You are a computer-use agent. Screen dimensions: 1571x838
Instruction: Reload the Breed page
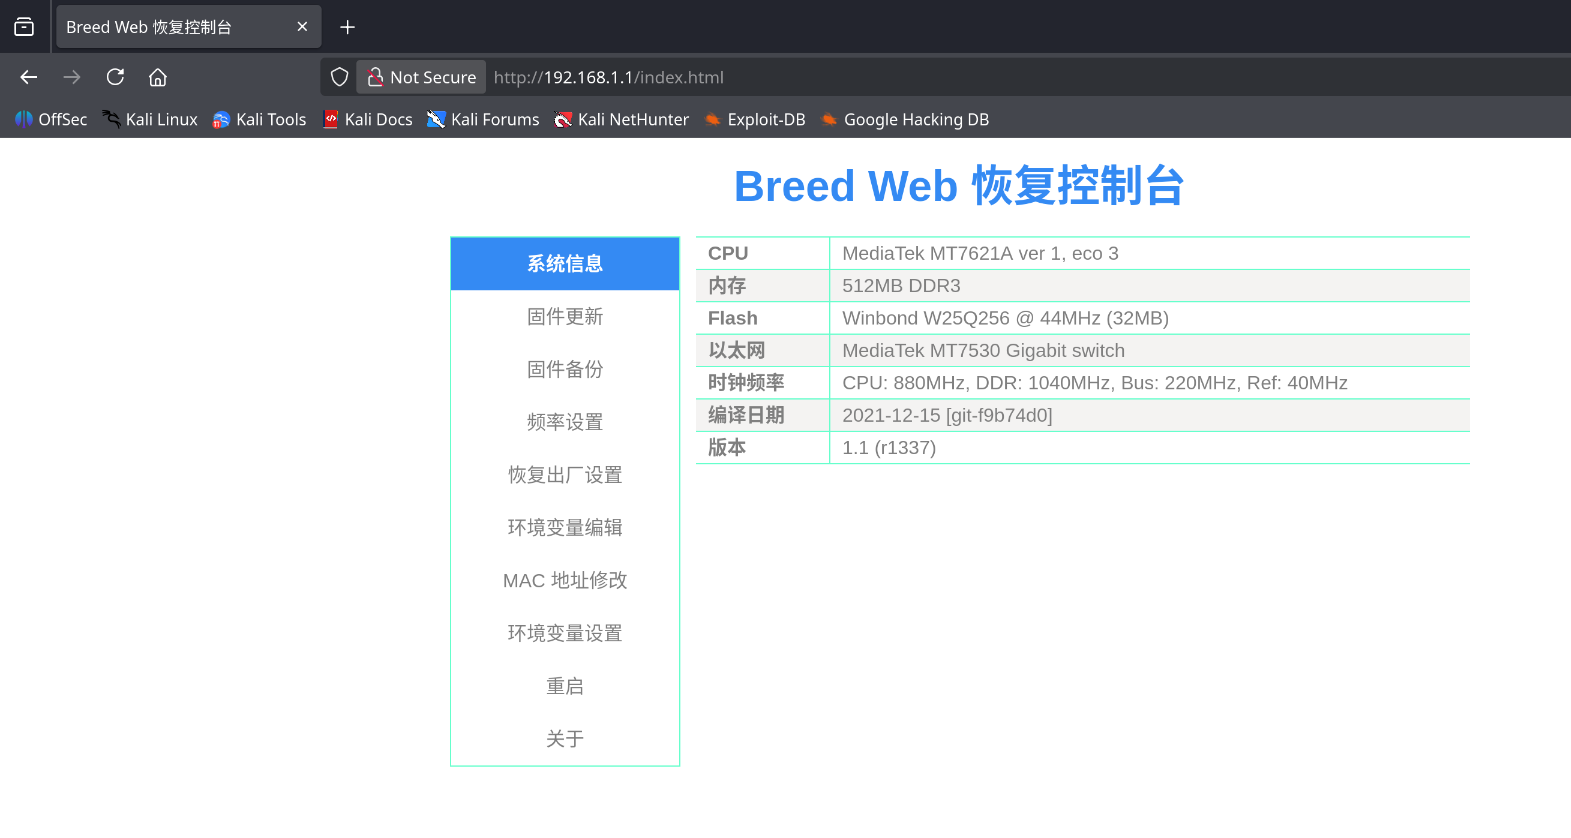[x=115, y=77]
